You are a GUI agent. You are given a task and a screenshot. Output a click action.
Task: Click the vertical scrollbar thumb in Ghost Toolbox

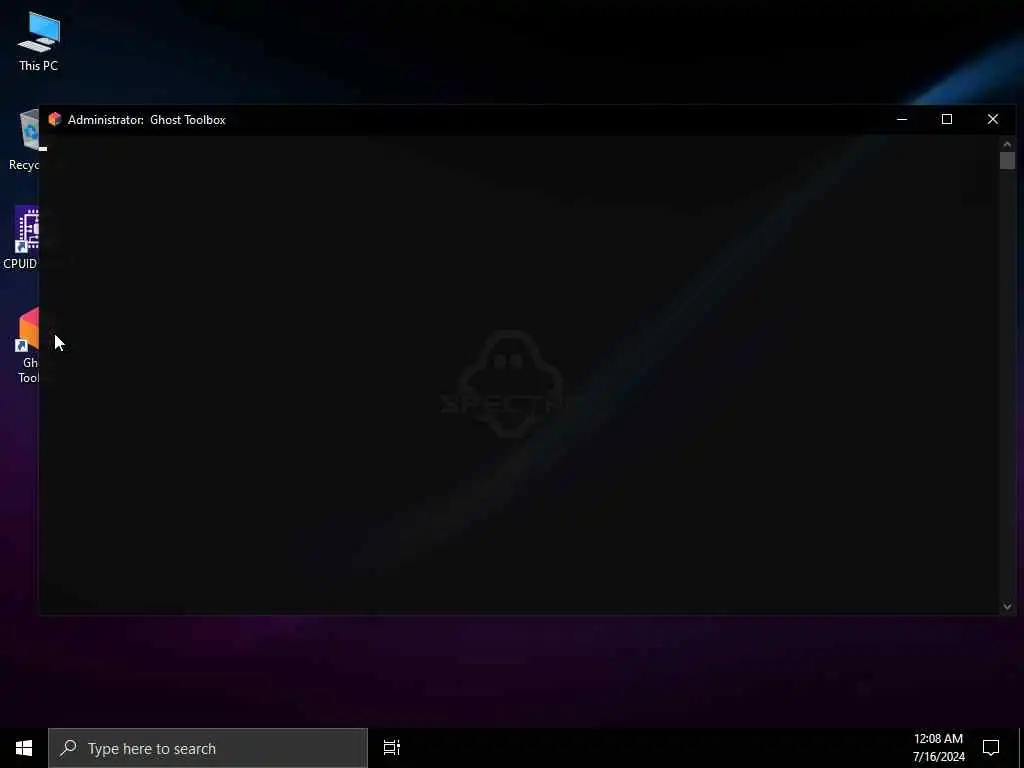pyautogui.click(x=1007, y=161)
